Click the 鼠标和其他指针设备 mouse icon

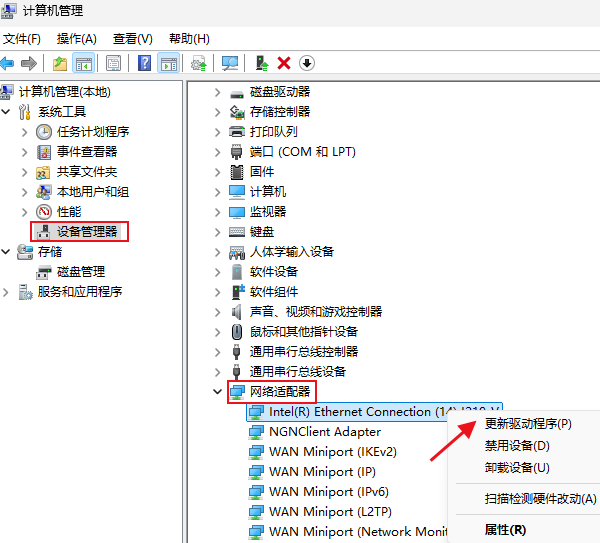pos(237,332)
